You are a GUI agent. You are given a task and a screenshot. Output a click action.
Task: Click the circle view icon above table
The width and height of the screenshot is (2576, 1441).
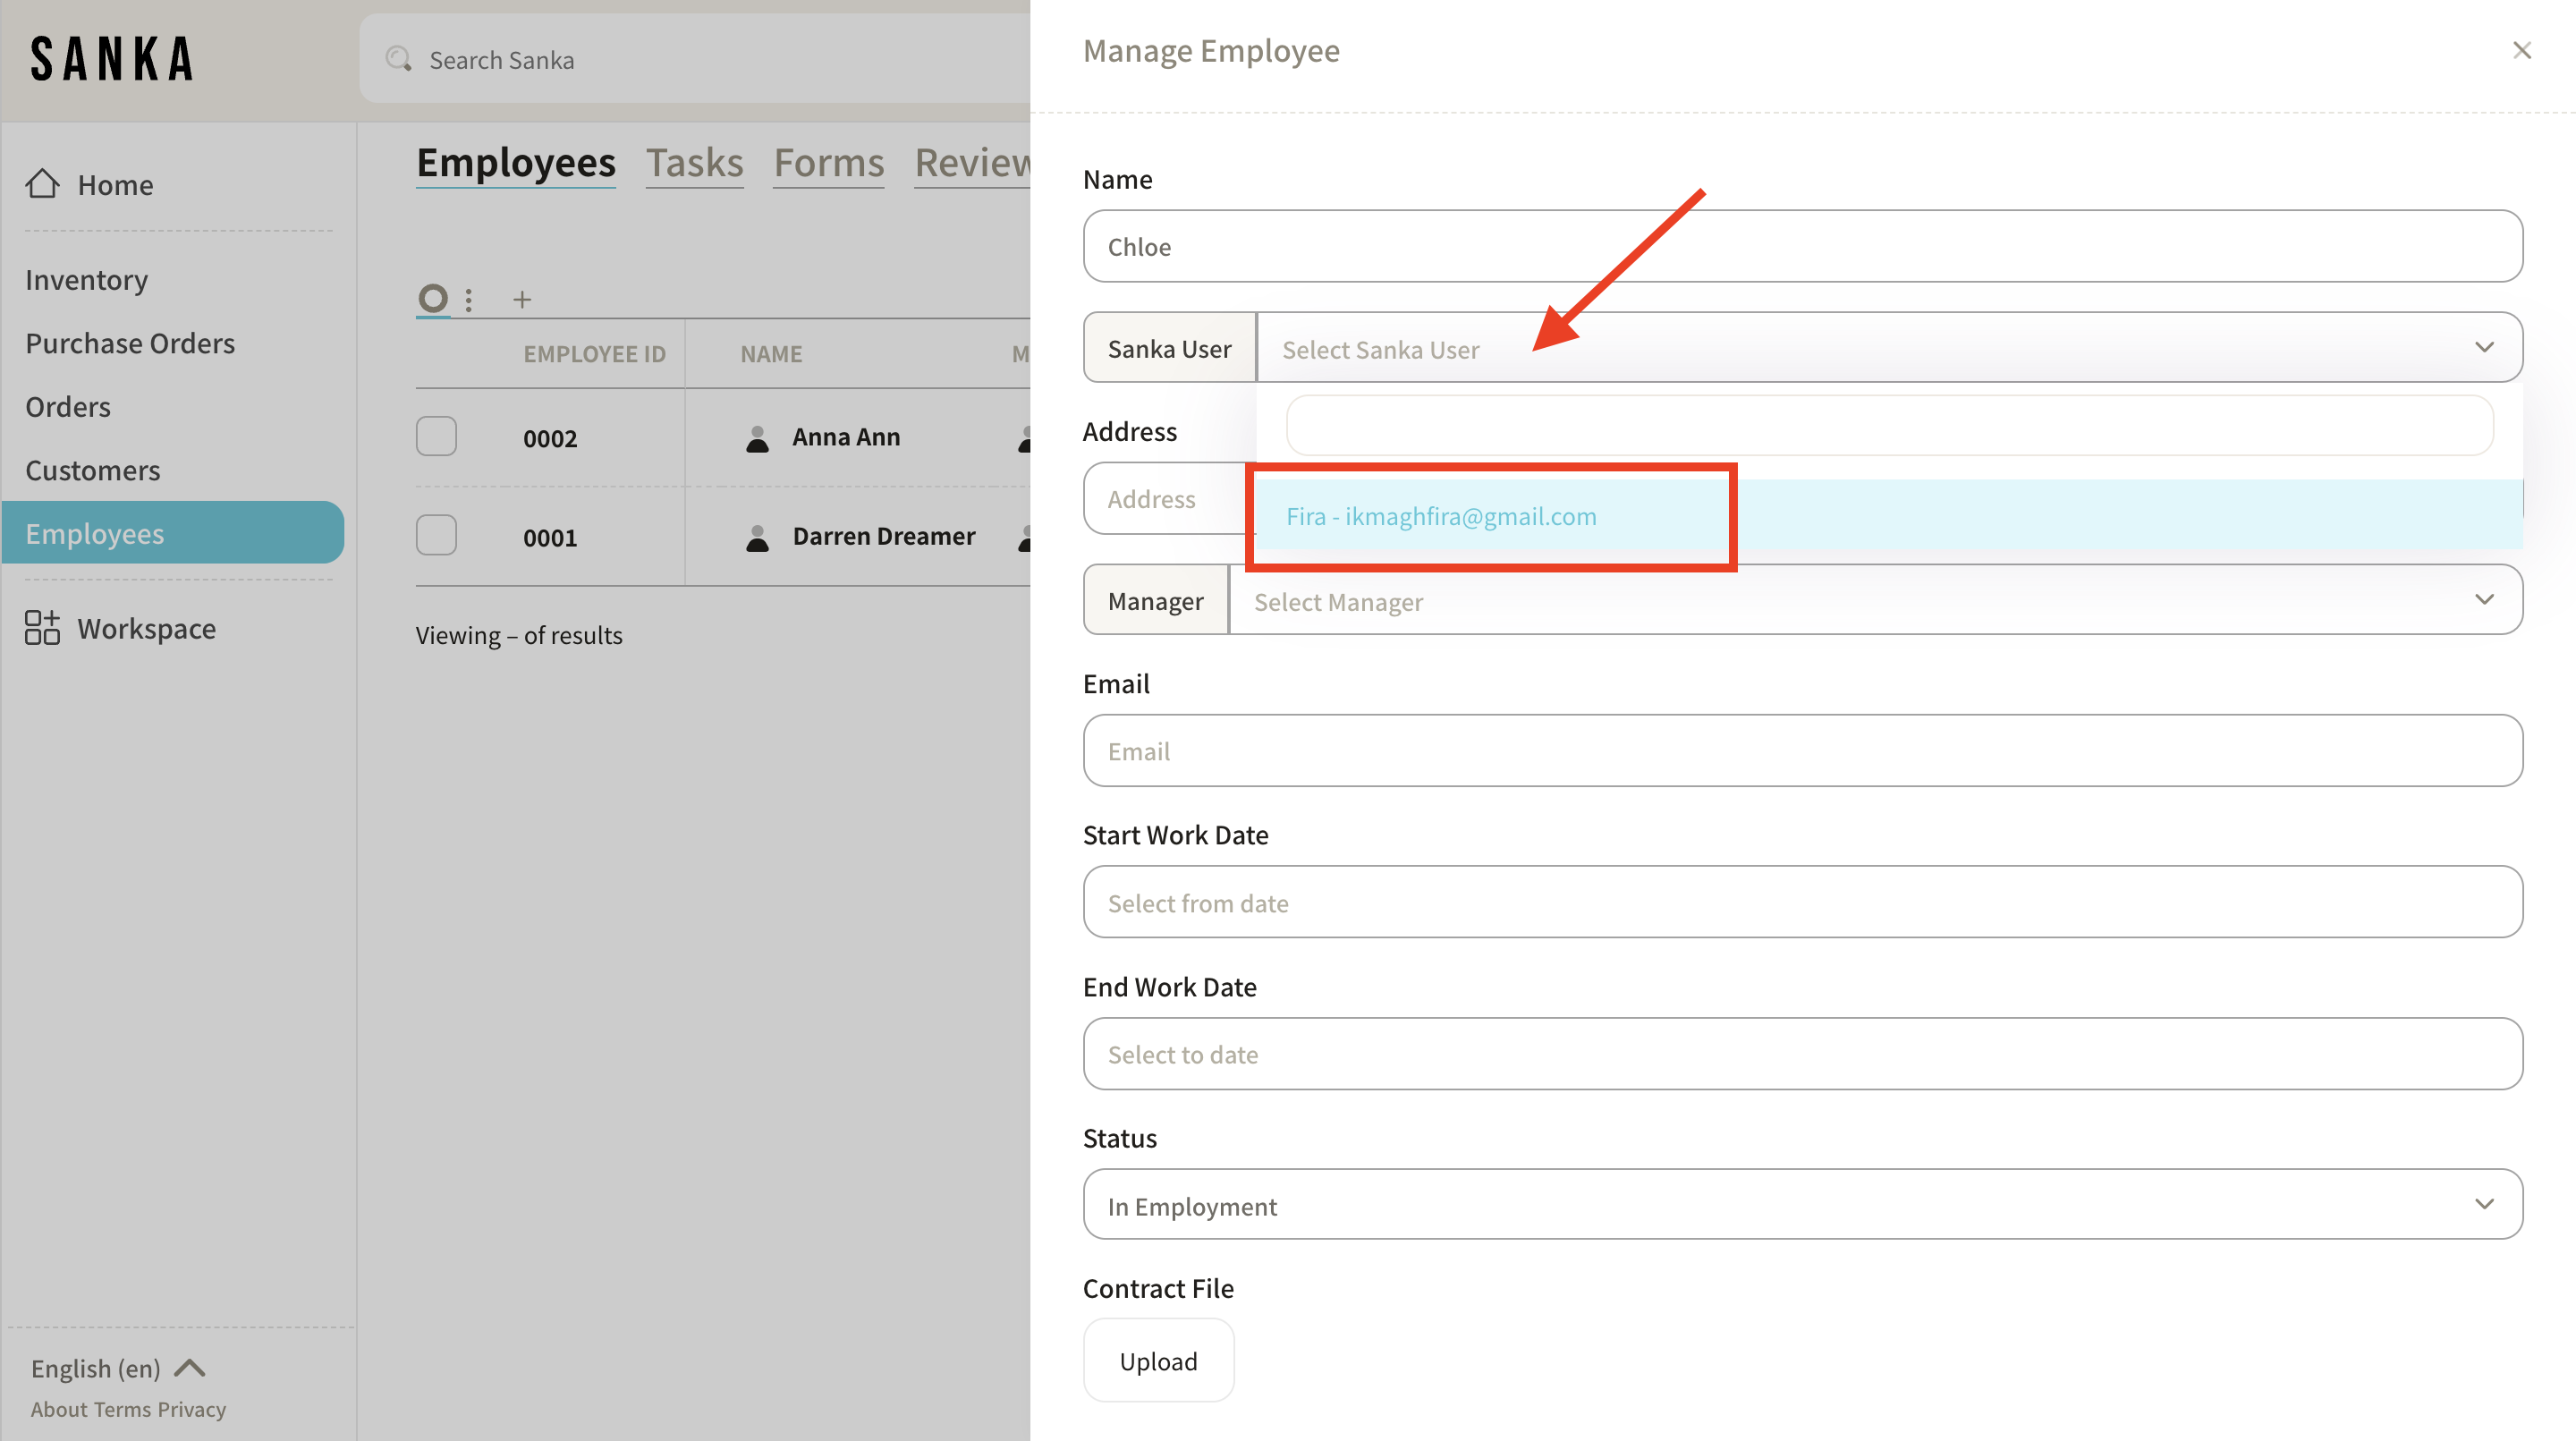[433, 298]
